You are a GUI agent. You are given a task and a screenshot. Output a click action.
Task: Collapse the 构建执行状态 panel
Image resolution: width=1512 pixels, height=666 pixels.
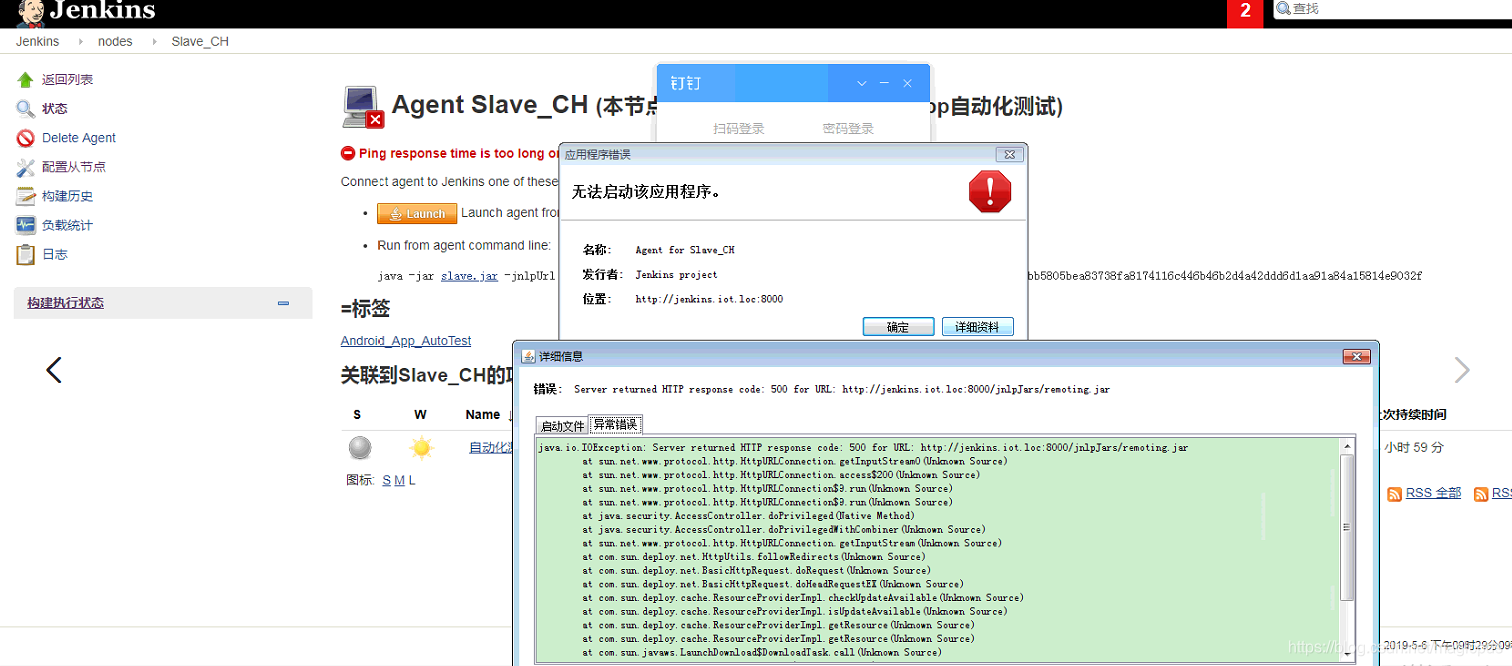(x=283, y=303)
